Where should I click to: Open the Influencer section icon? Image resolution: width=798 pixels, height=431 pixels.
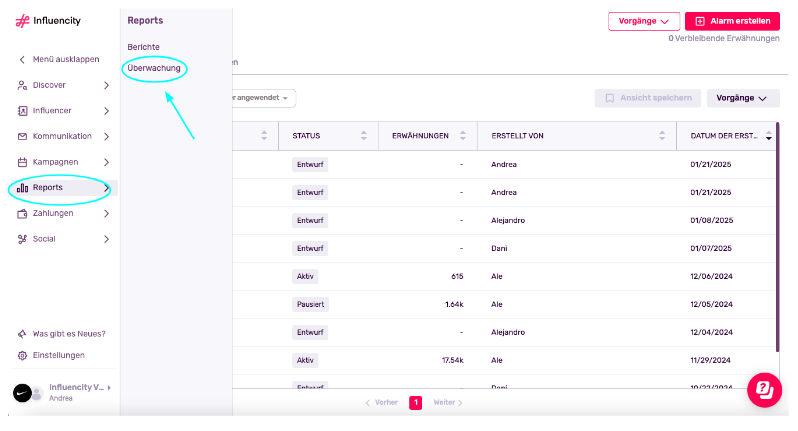click(x=22, y=110)
